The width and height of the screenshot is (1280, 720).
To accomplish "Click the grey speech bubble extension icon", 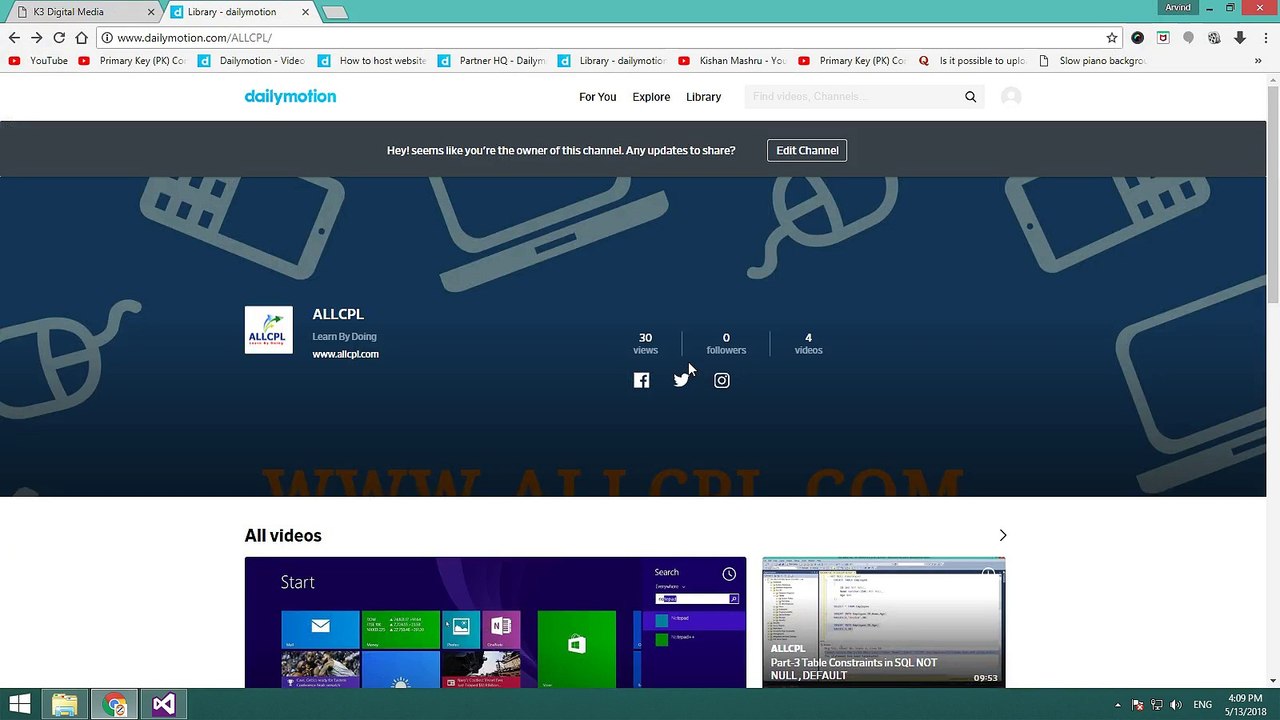I will pyautogui.click(x=1188, y=38).
